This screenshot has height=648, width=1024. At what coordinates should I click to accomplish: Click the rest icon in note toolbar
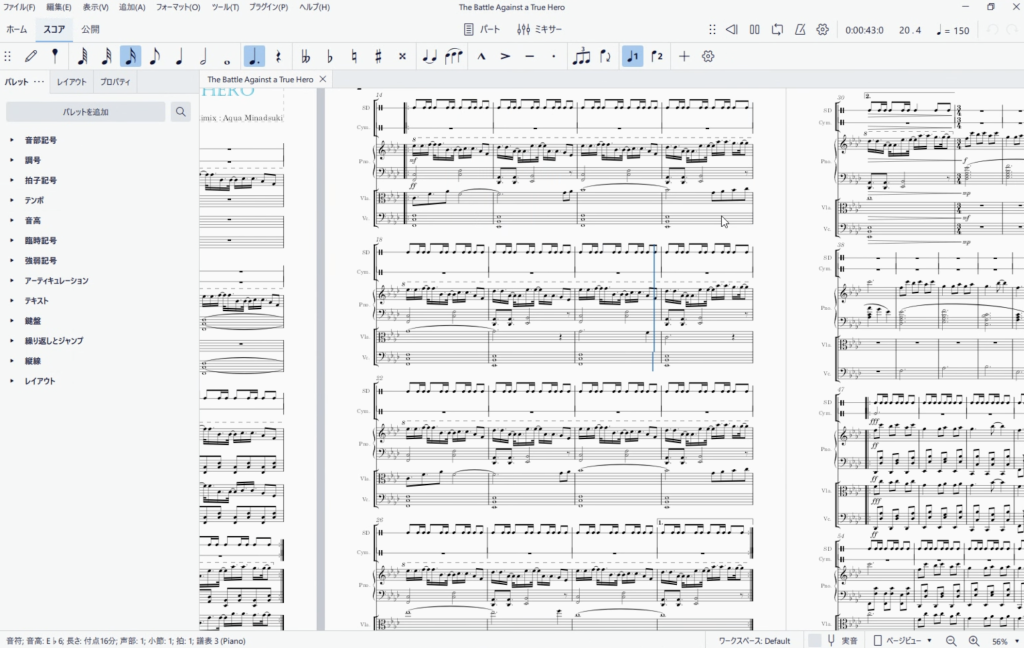[278, 56]
